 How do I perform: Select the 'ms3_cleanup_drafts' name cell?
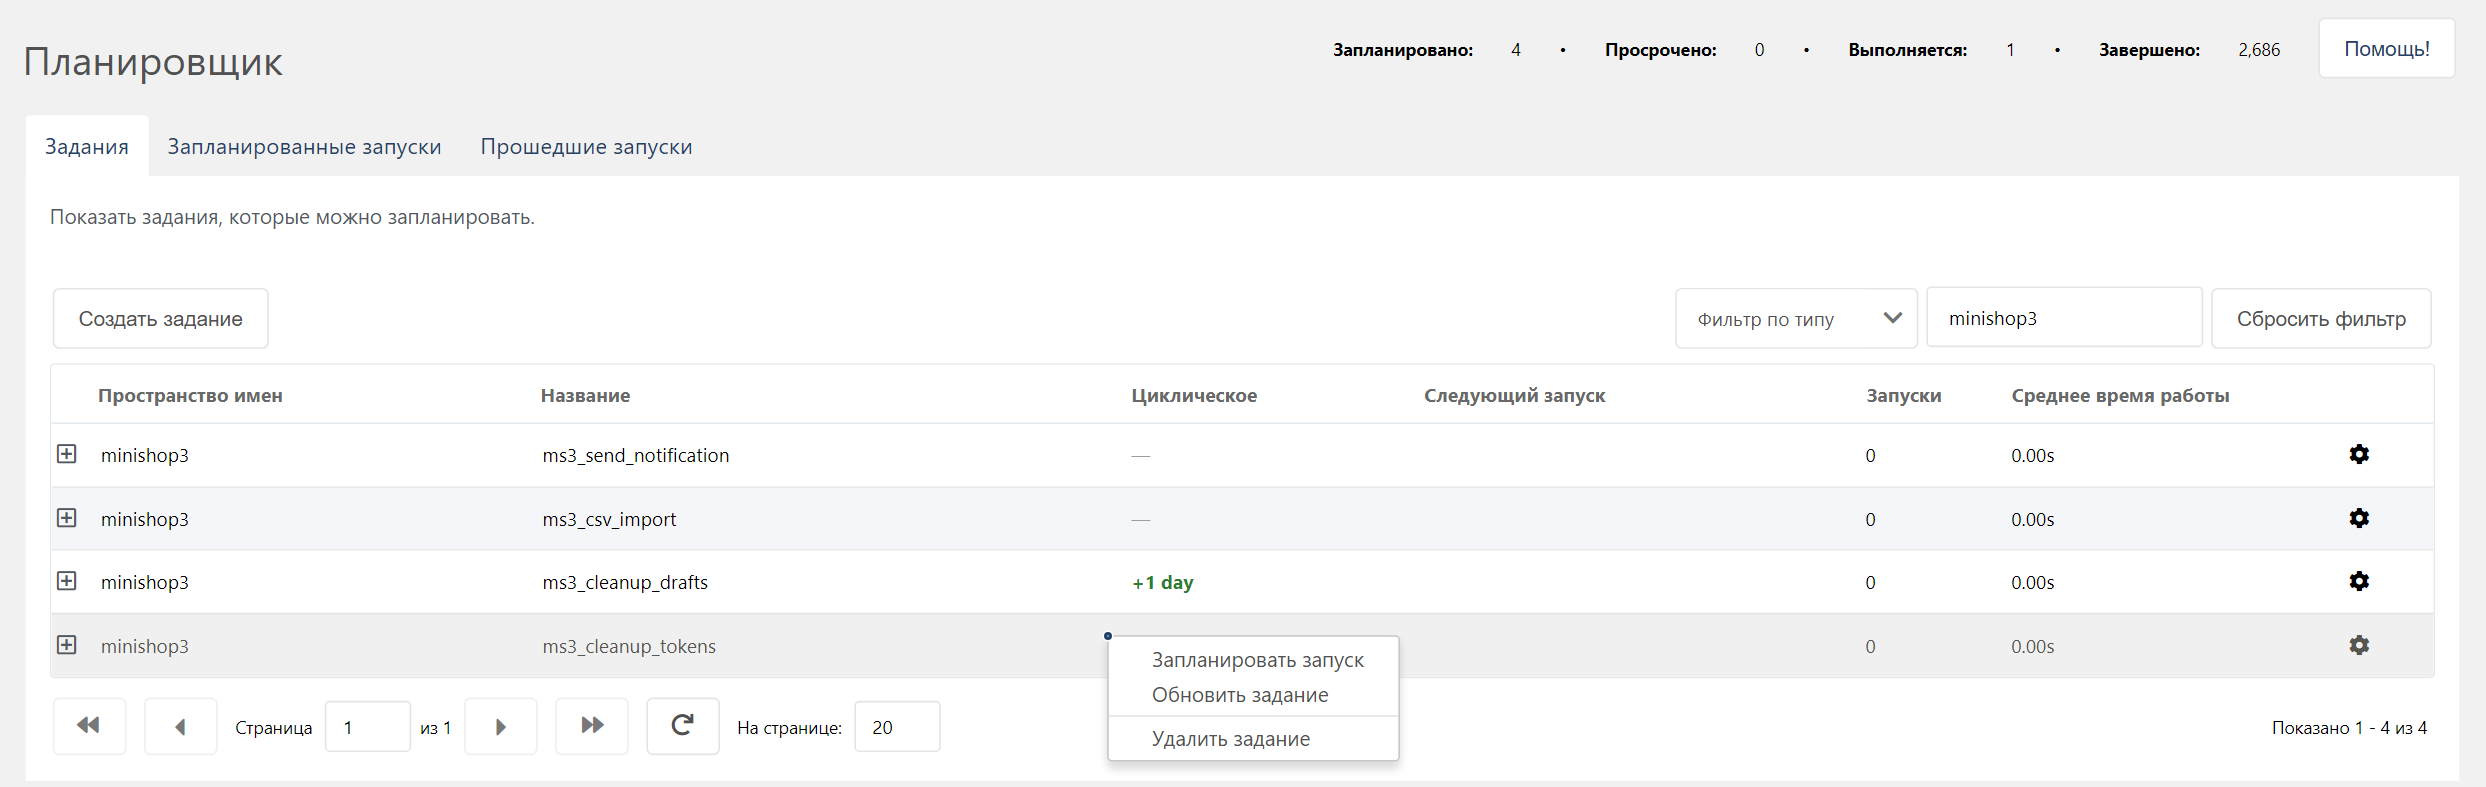coord(625,582)
